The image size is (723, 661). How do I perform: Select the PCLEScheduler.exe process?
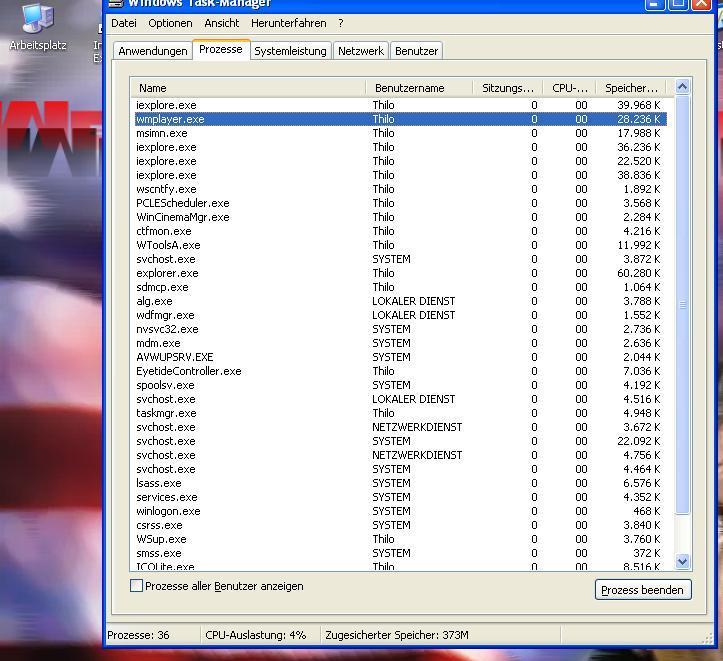pyautogui.click(x=400, y=203)
